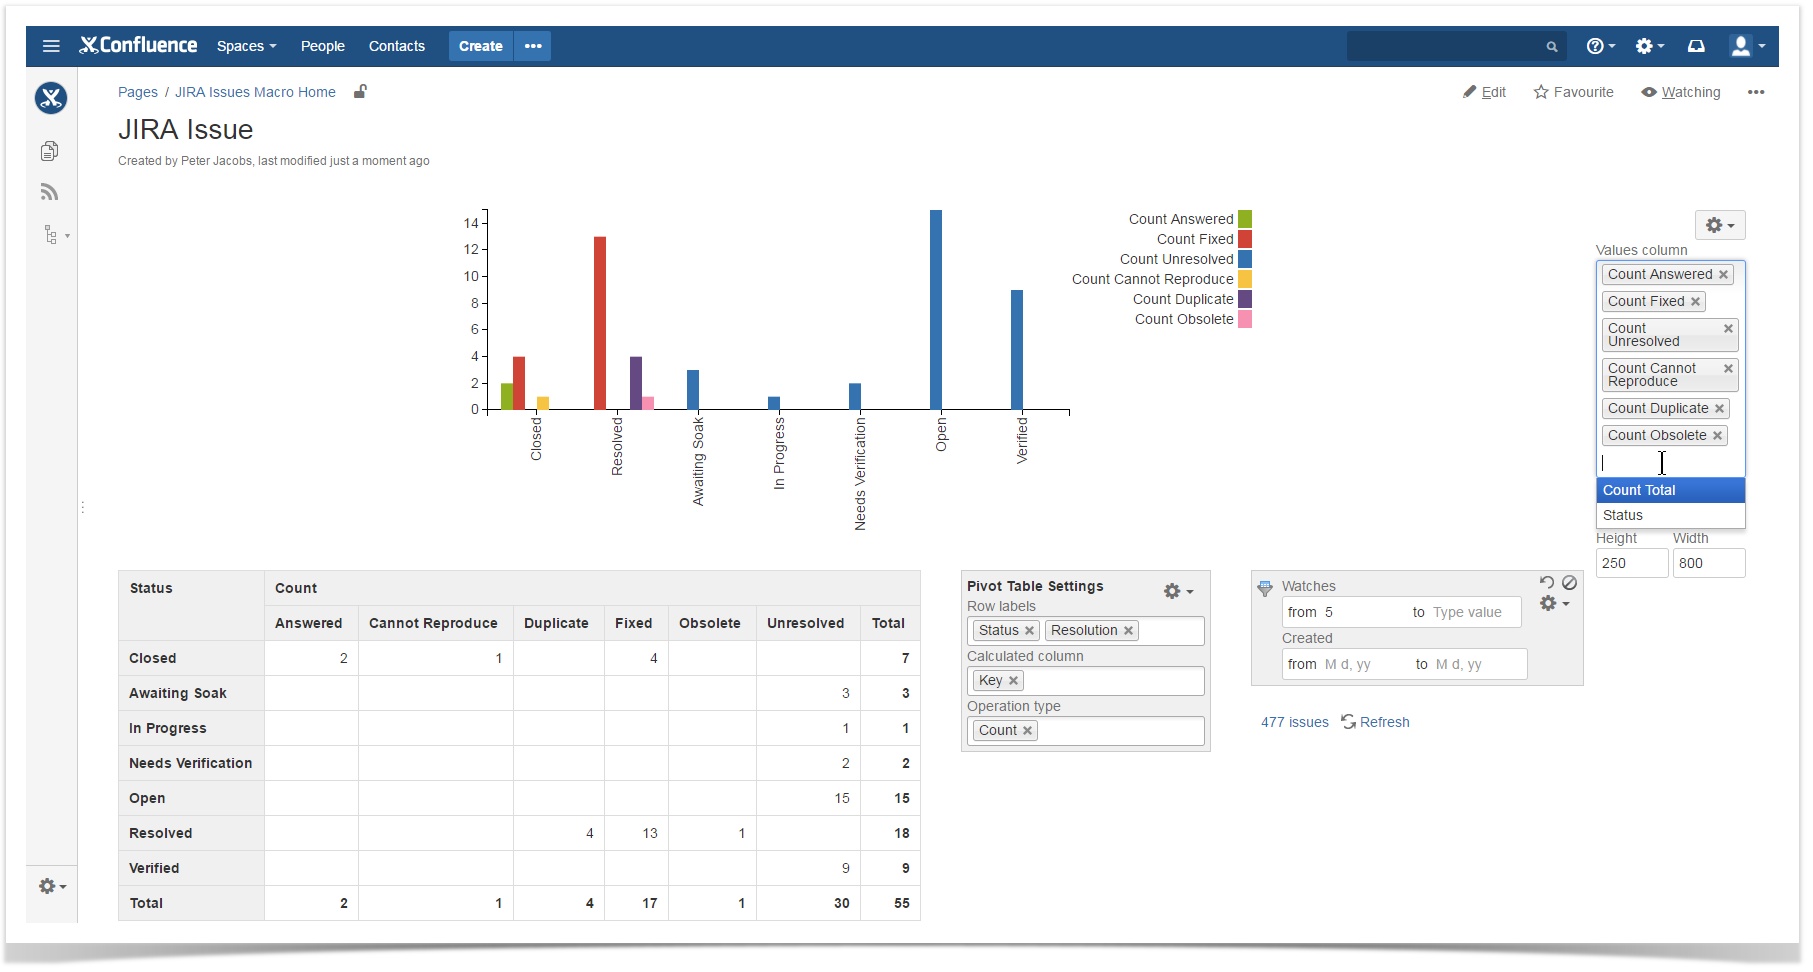Image resolution: width=1813 pixels, height=972 pixels.
Task: Click the Needs Verification row label
Action: (190, 763)
